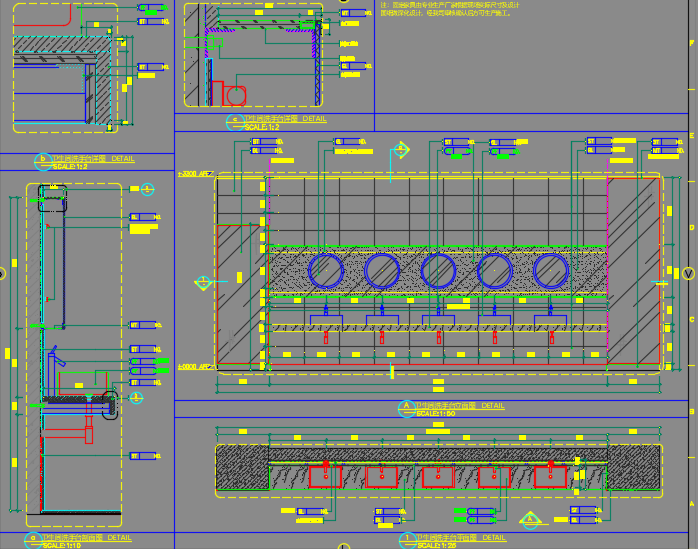Screen dimensions: 698x549
Task: Select the left red-outlined hatched panel in elevation
Action: (x=243, y=295)
